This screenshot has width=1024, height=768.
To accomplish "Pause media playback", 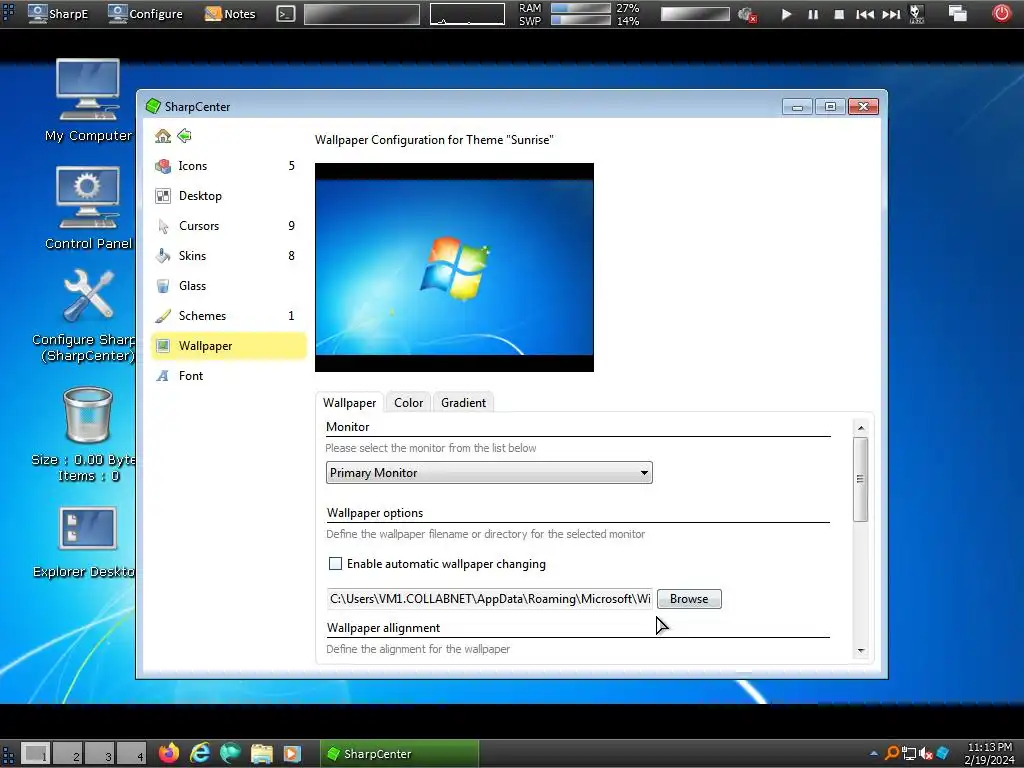I will pyautogui.click(x=813, y=14).
